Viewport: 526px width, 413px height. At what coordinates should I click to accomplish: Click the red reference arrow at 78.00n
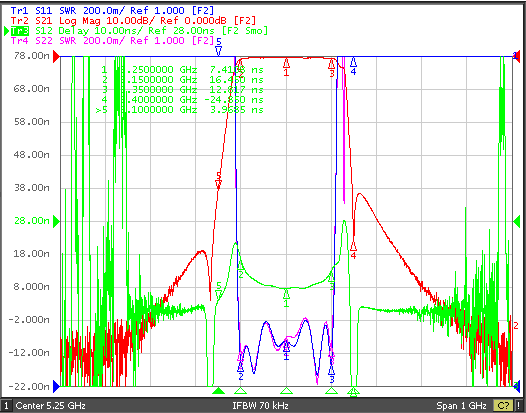(x=57, y=56)
